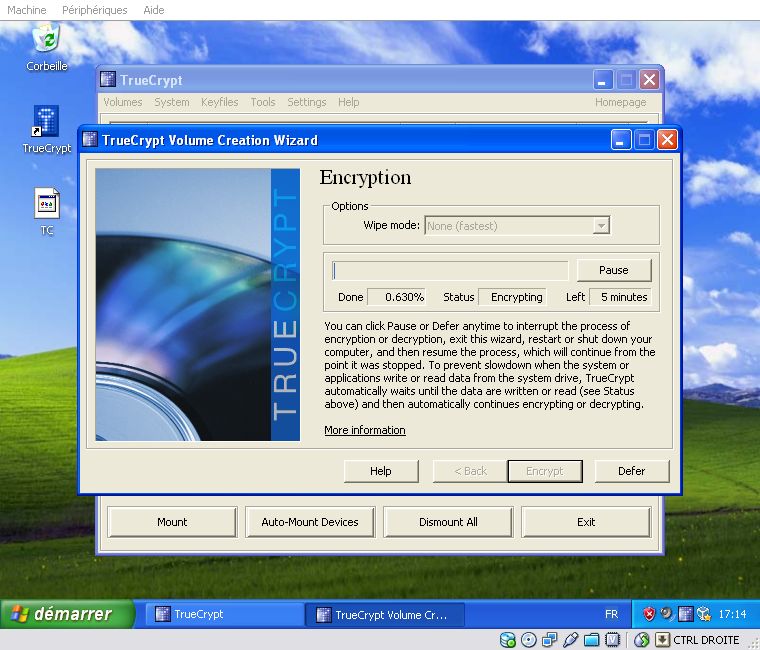Click the VirtualBox shared folders status icon
Screen dimensions: 760x650
coord(591,640)
